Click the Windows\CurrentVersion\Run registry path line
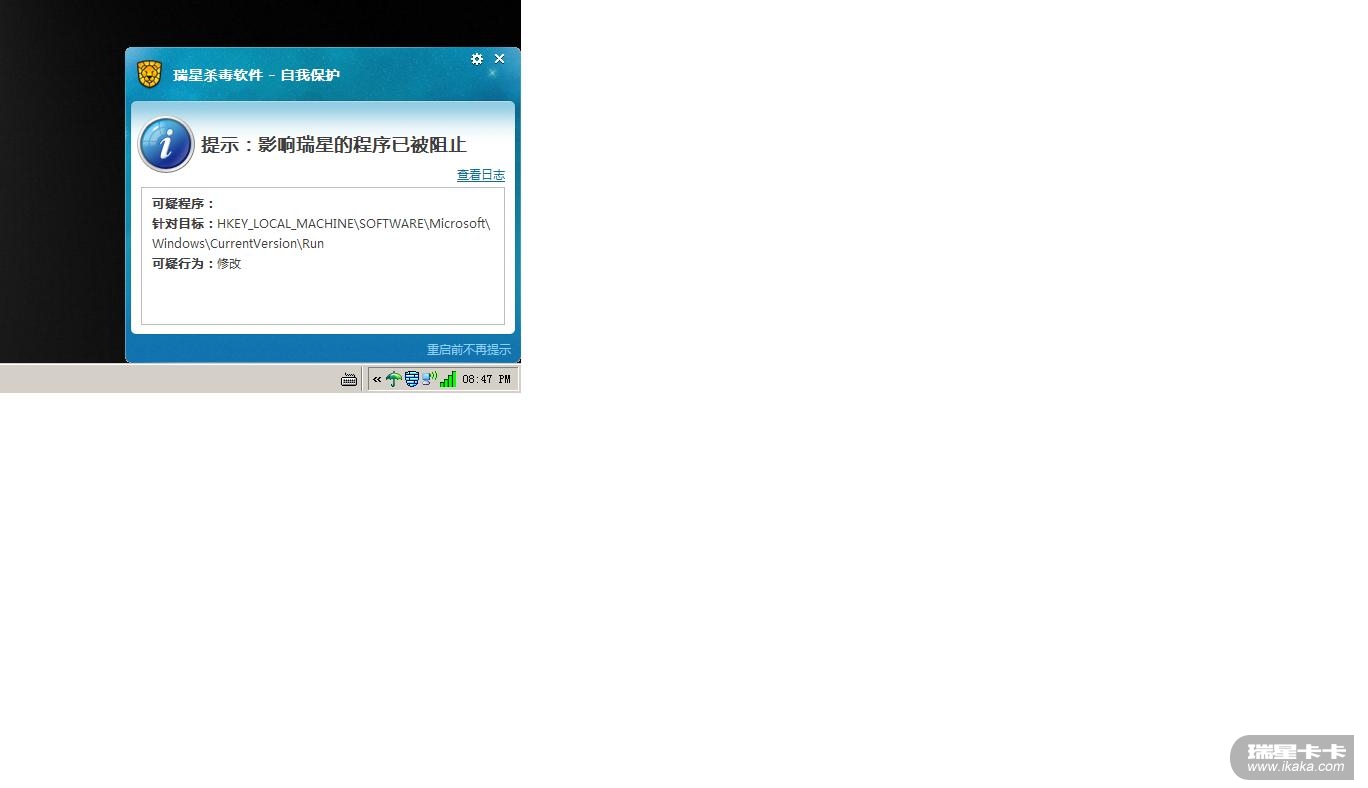The image size is (1368, 788). point(238,244)
